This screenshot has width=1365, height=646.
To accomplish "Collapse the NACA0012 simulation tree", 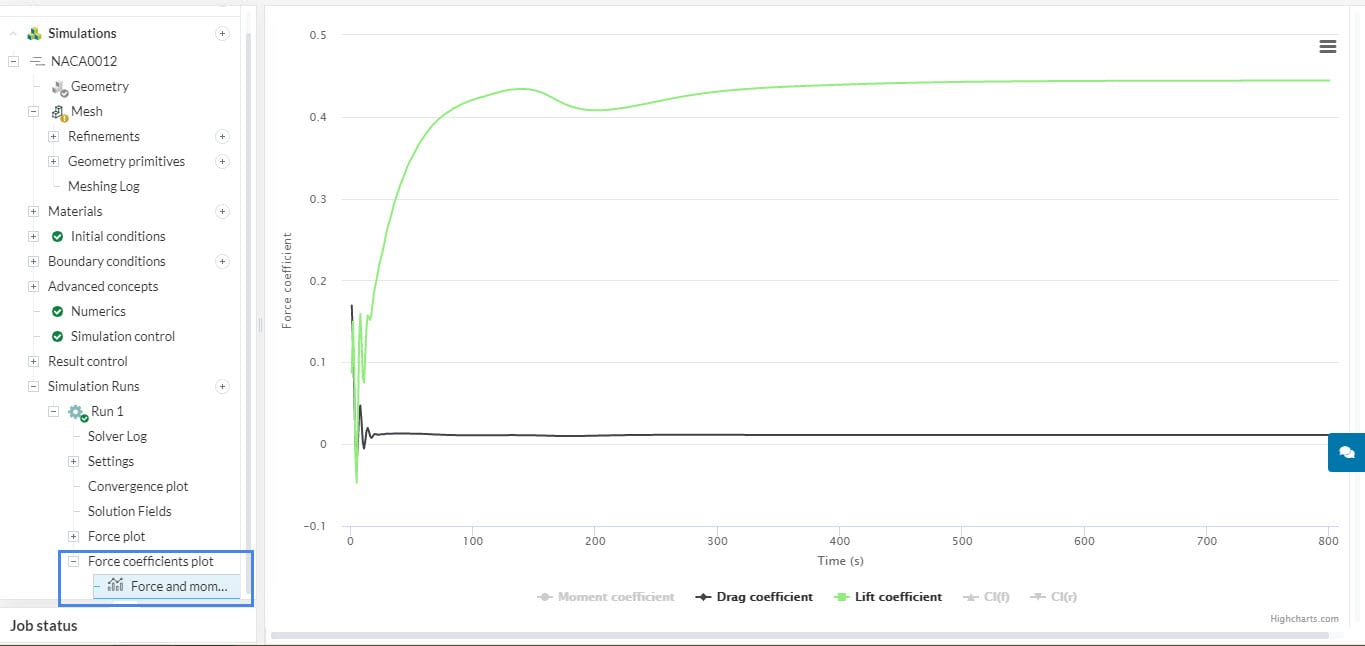I will 13,62.
